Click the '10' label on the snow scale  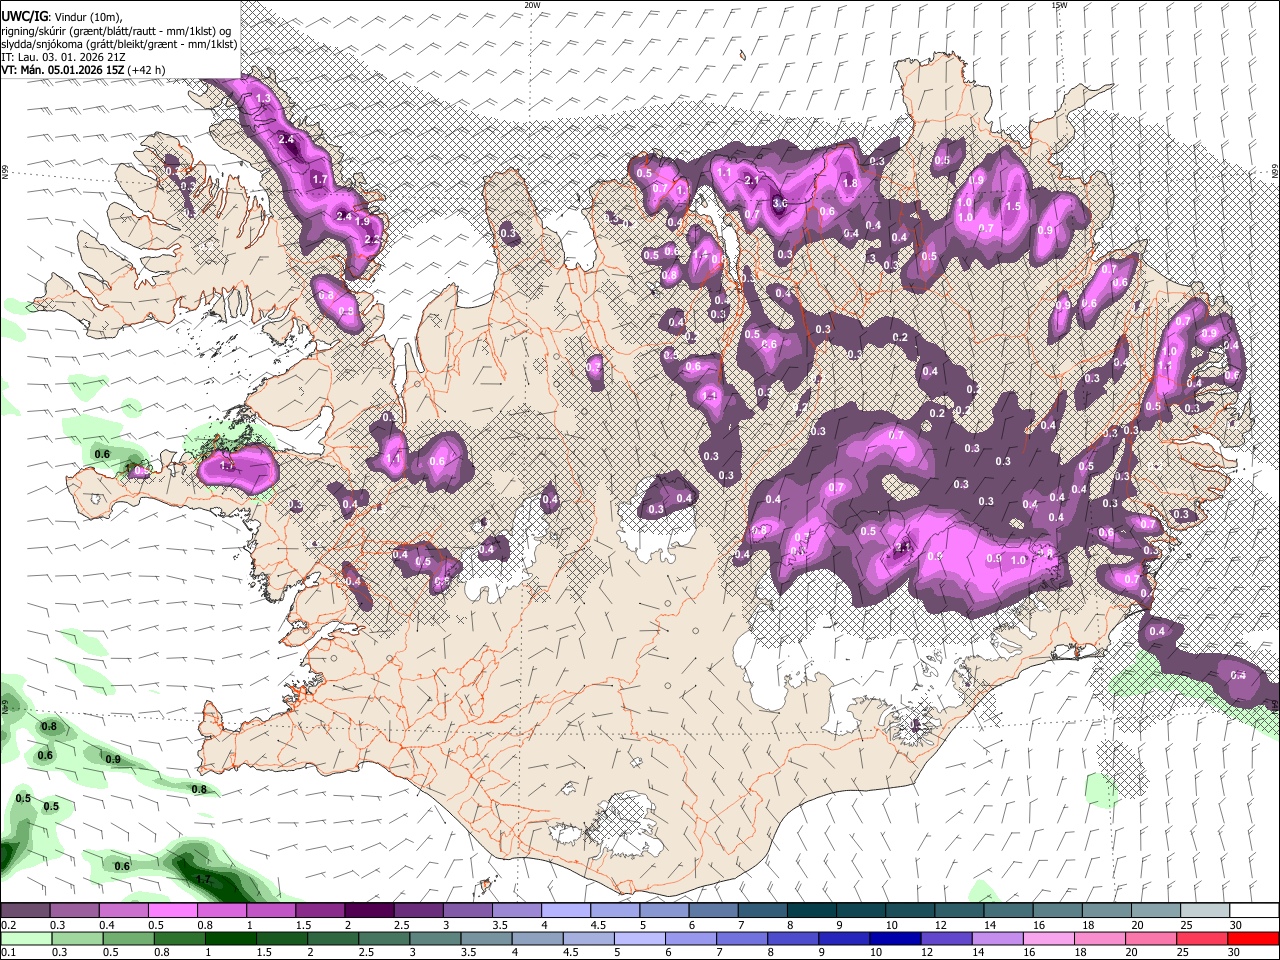point(891,925)
